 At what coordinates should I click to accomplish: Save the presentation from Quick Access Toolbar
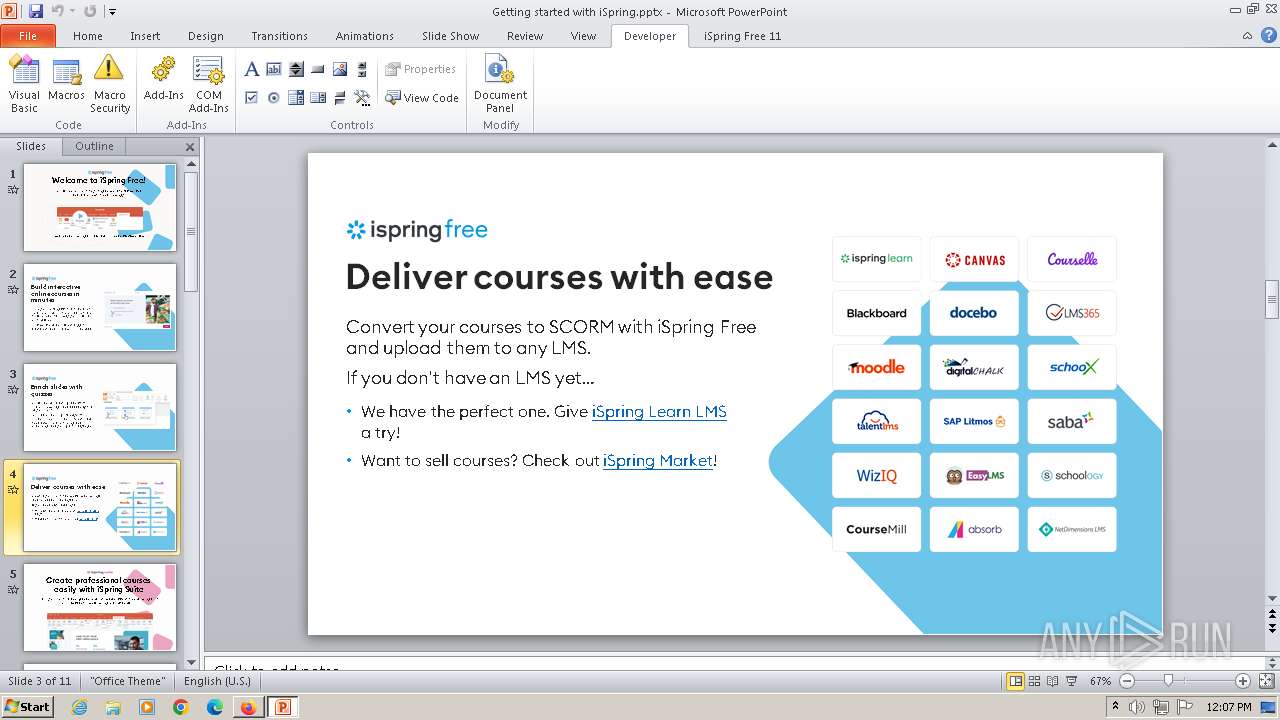pos(36,11)
